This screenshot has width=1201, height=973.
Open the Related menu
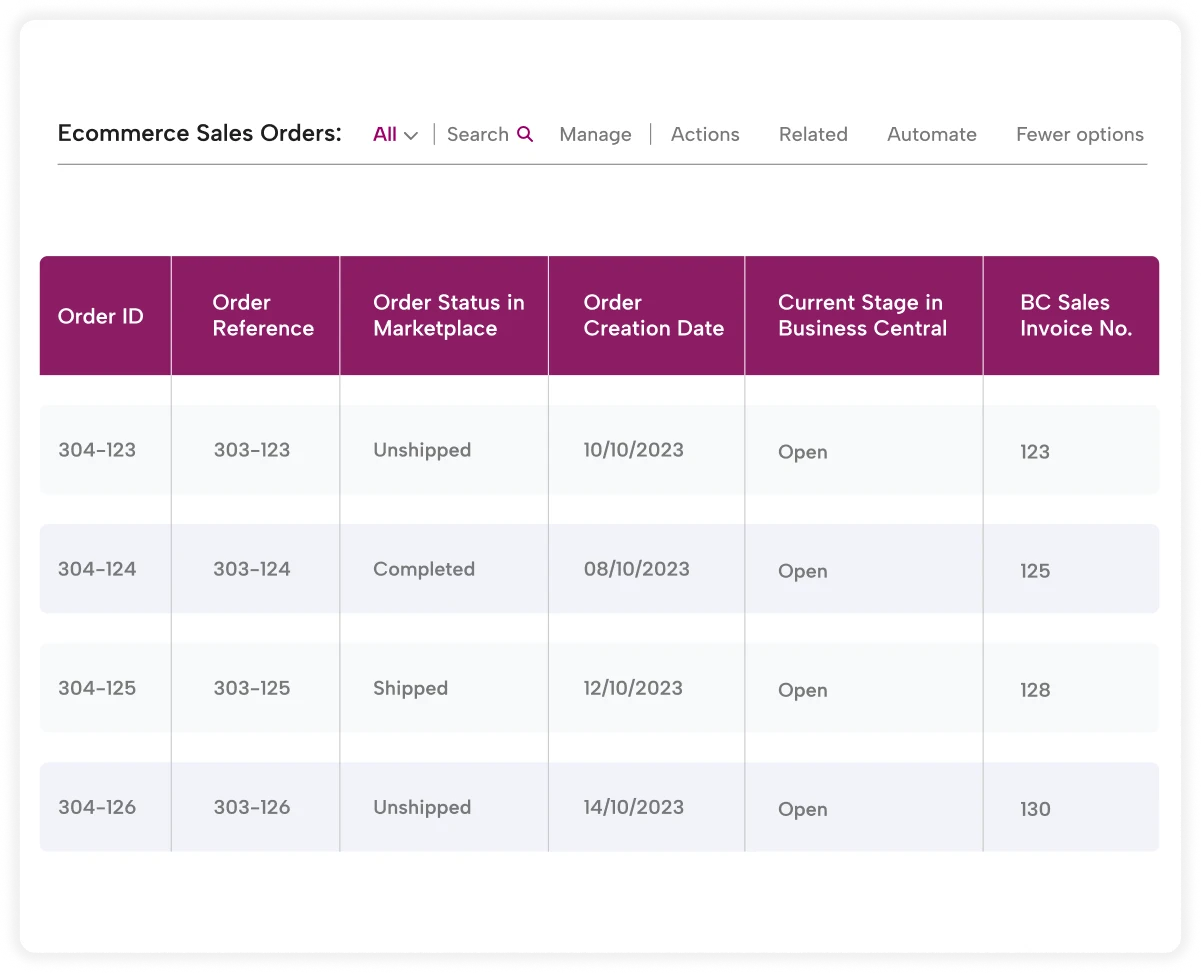813,134
